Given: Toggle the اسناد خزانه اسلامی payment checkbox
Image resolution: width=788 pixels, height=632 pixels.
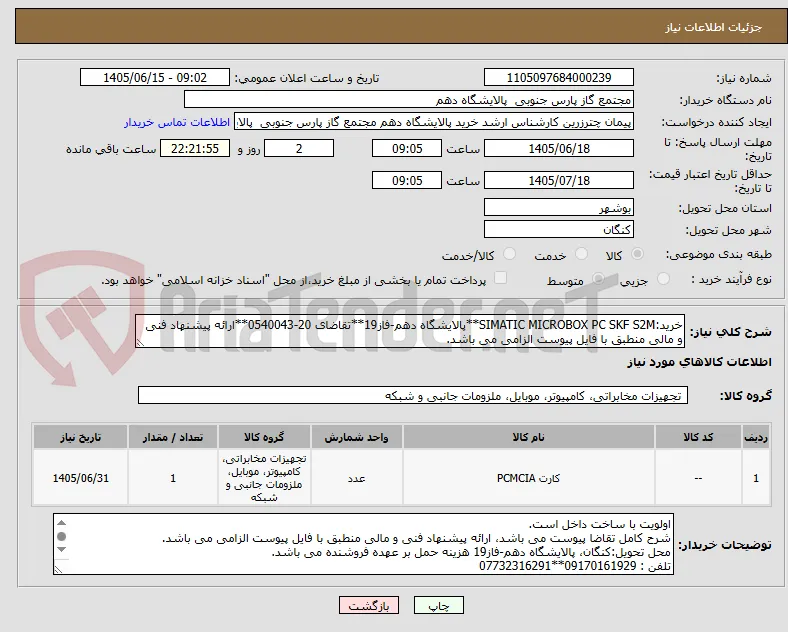Looking at the screenshot, I should pos(501,278).
